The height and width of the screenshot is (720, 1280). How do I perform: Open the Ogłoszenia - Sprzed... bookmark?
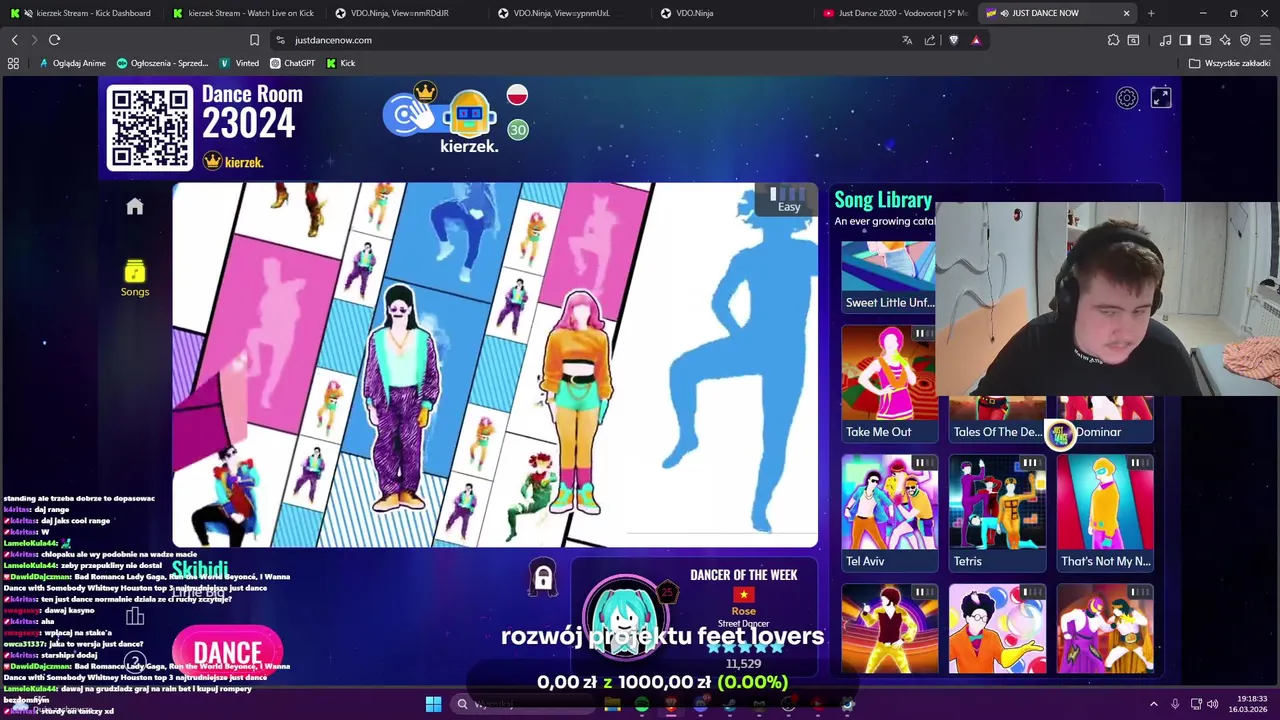click(x=163, y=63)
